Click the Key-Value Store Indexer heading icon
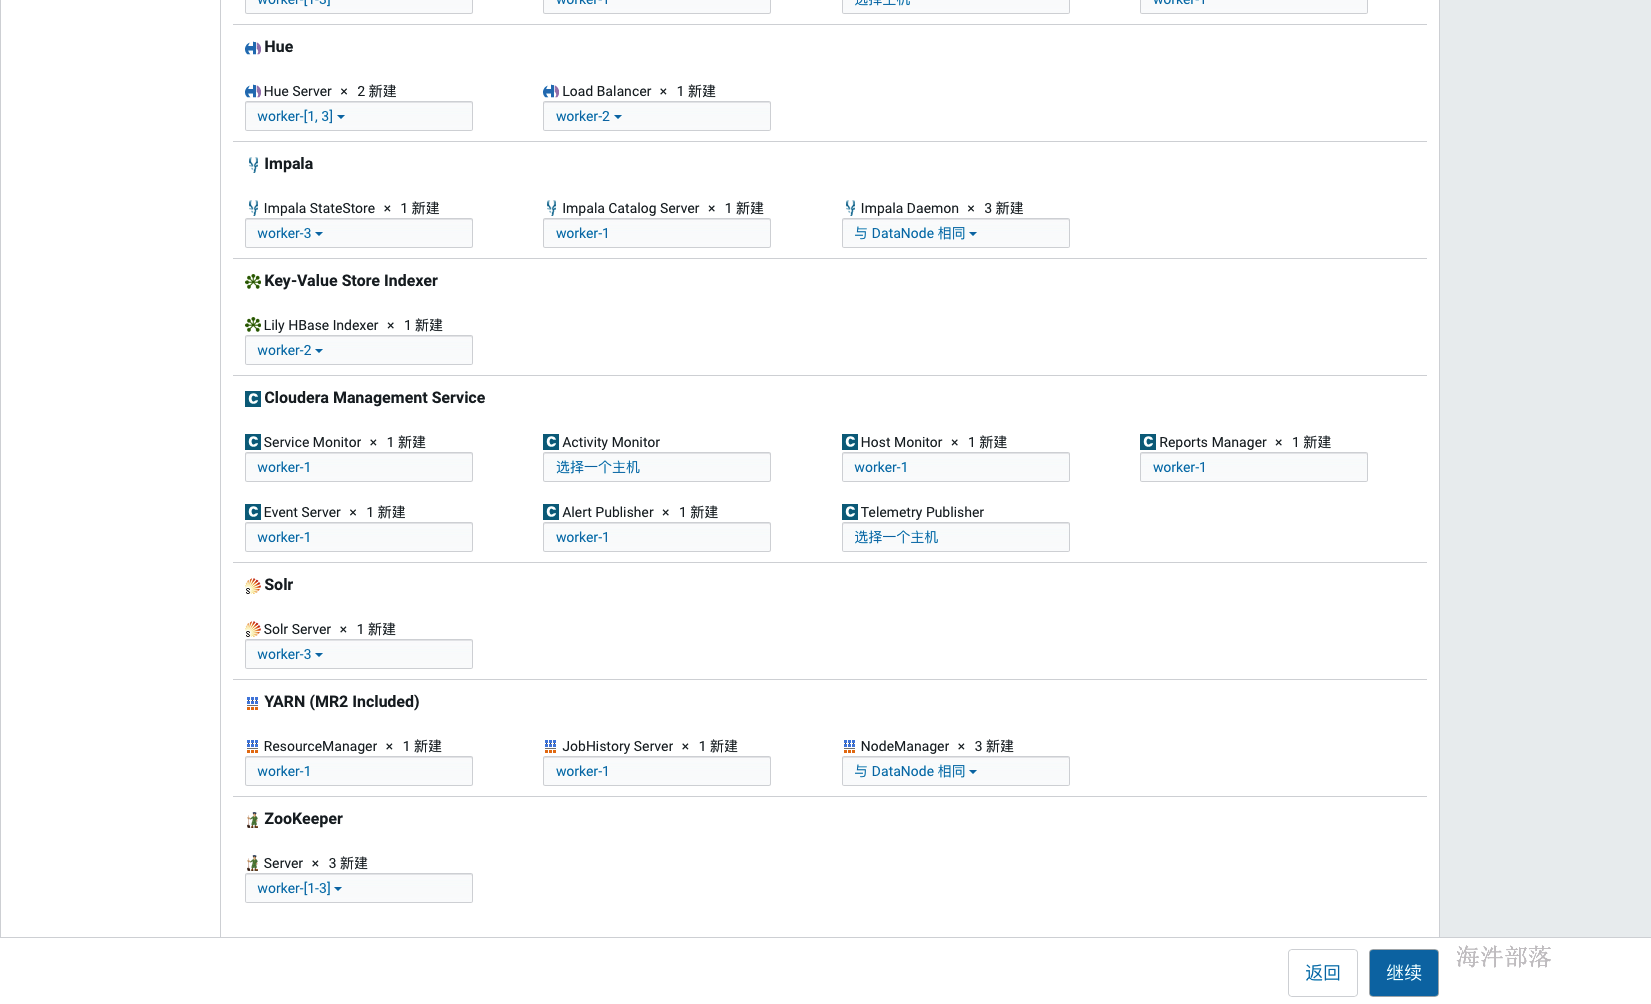 coord(253,282)
